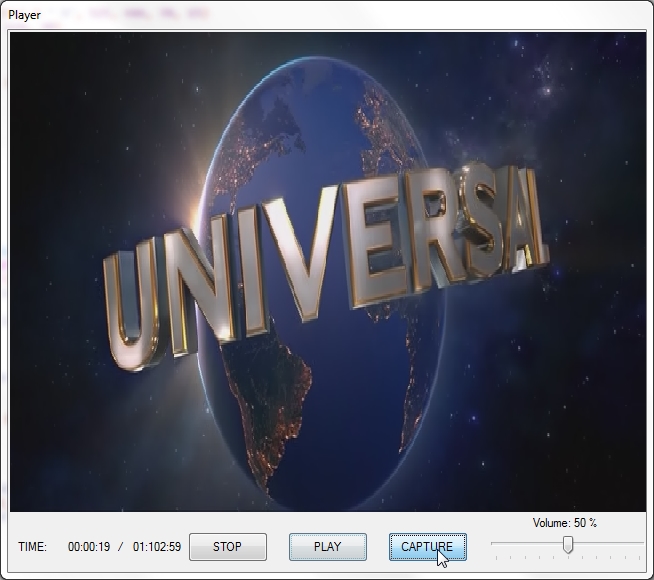This screenshot has height=580, width=654.
Task: Click the Universal logo video frame
Action: tap(328, 272)
